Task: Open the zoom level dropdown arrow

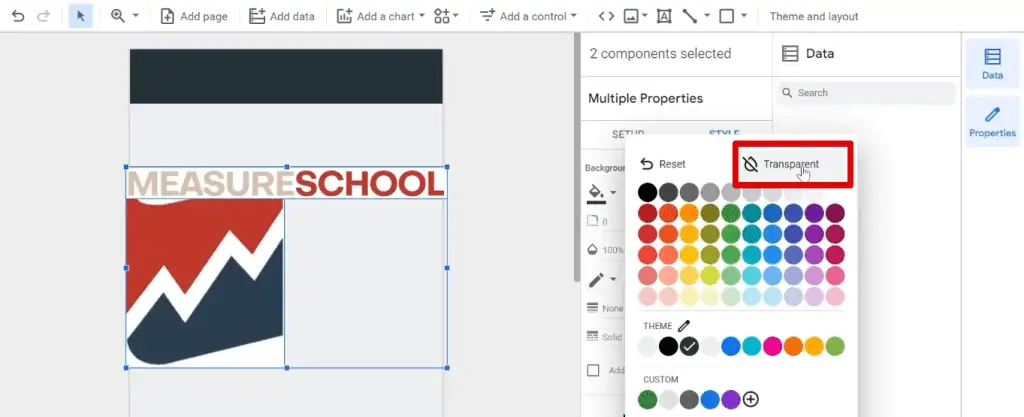Action: point(136,16)
